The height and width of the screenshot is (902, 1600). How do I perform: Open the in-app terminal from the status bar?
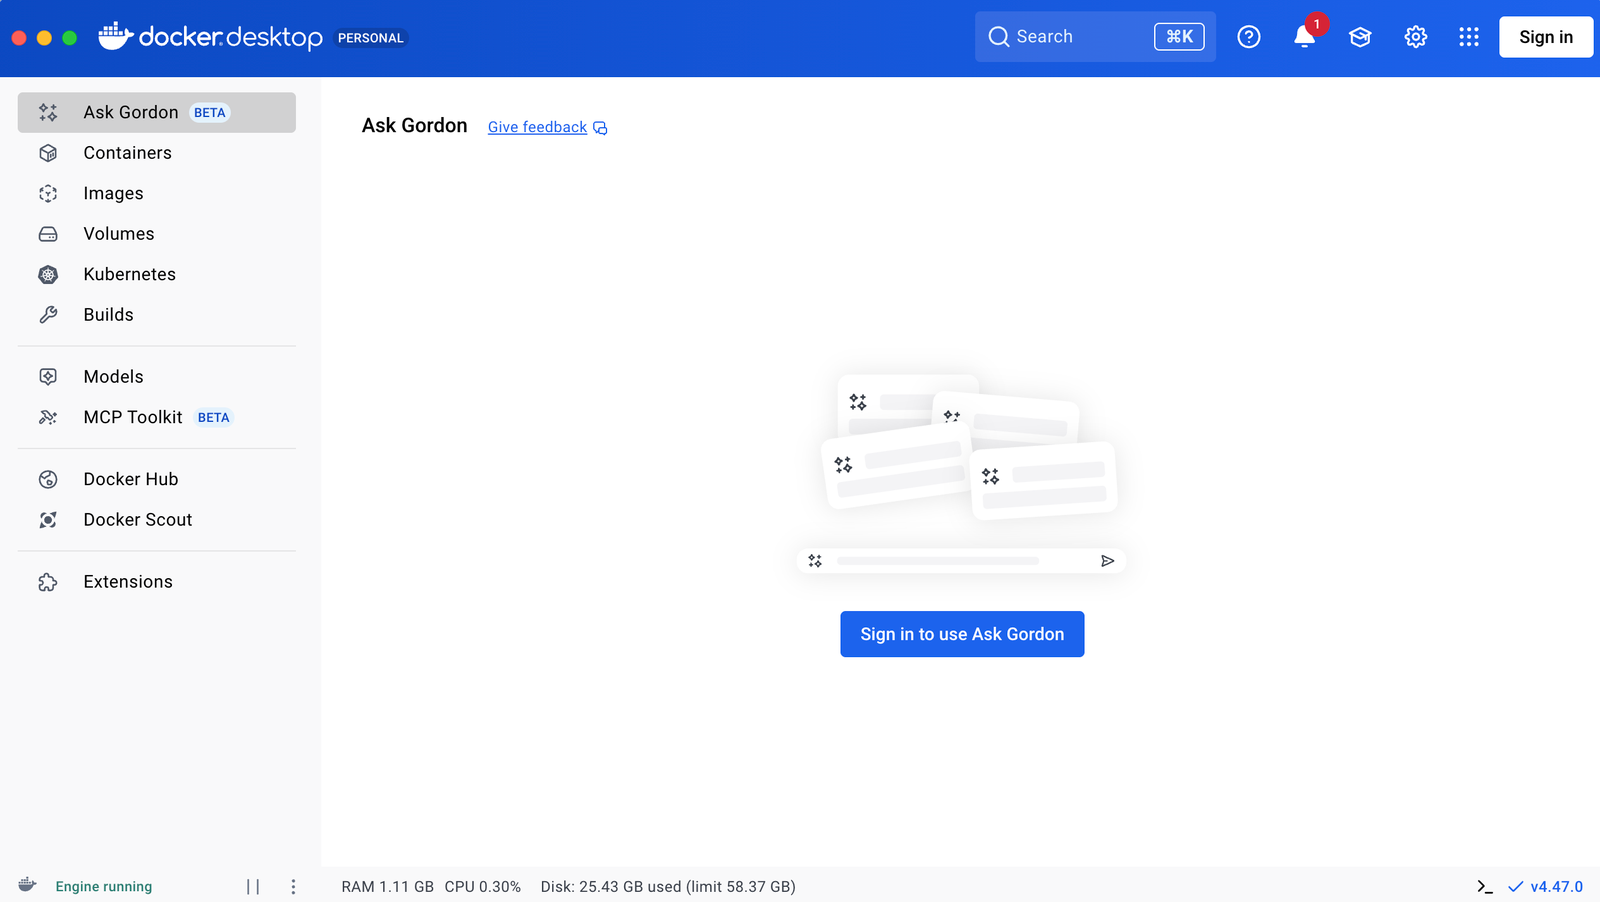(1484, 886)
